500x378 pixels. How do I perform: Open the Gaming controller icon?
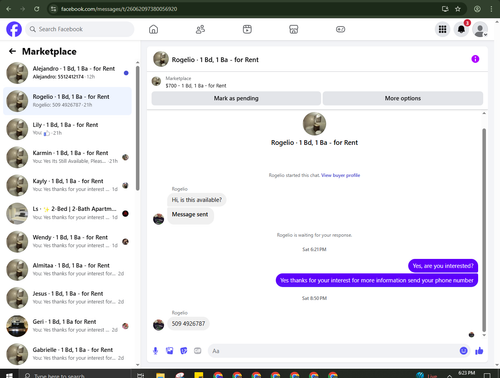click(340, 29)
